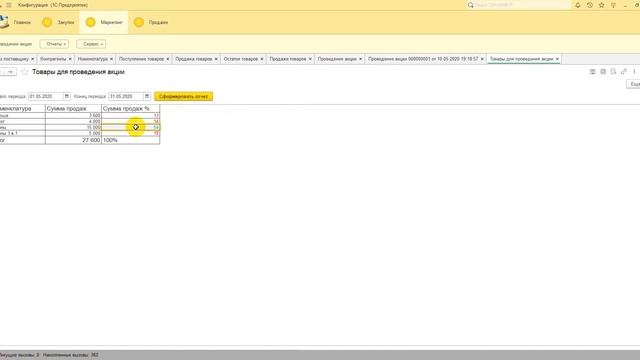Screen dimensions: 640x360
Task: Close the Номенклатура tab
Action: pos(111,59)
